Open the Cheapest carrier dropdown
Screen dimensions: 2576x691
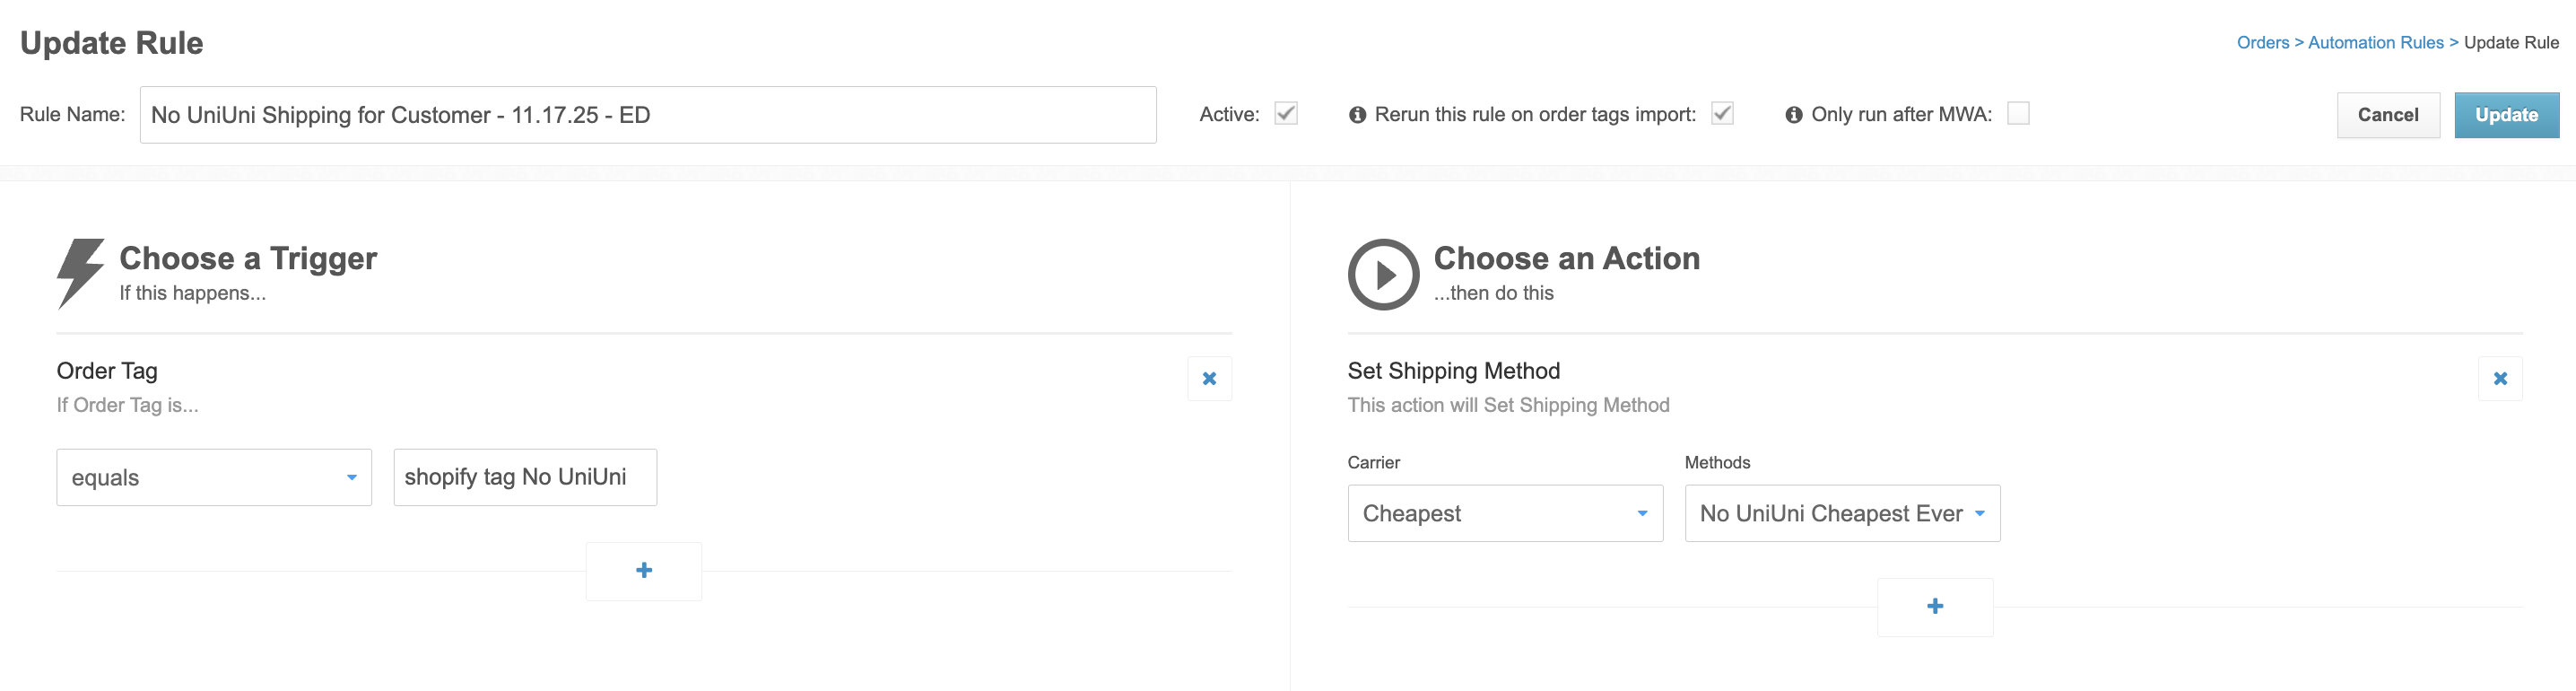tap(1505, 513)
